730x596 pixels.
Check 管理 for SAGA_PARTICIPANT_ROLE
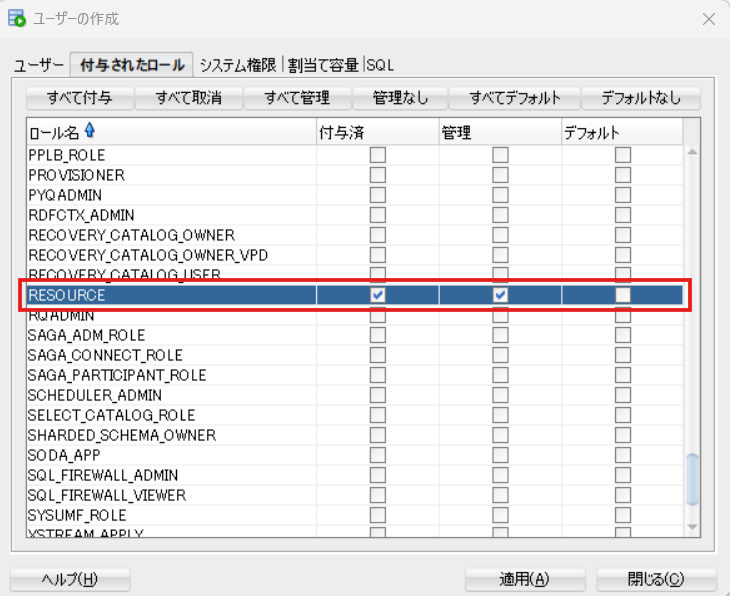tap(500, 375)
